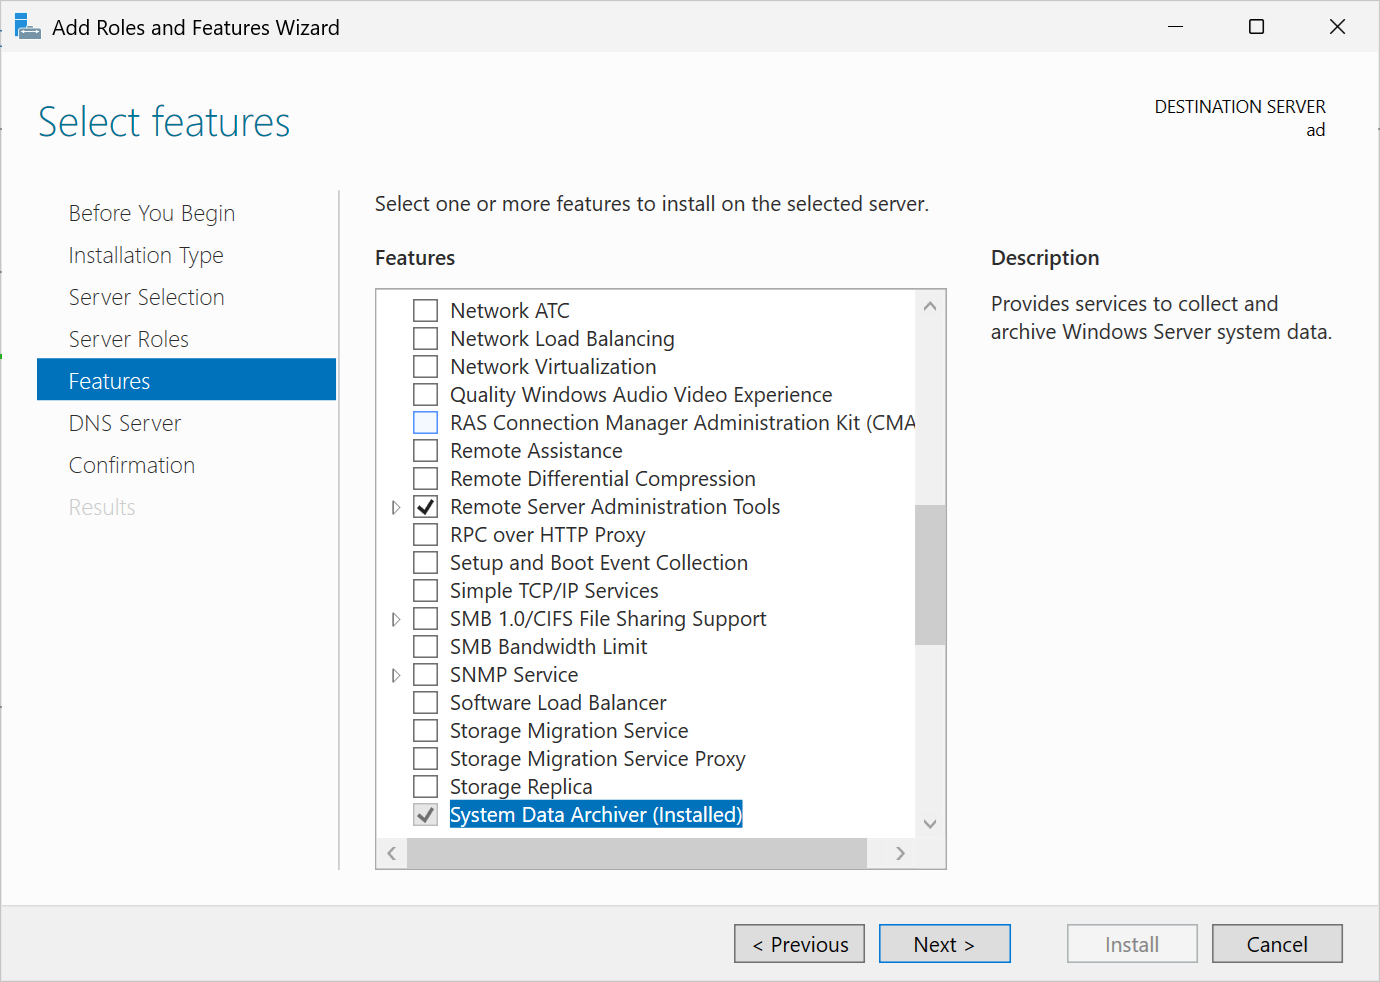1380x982 pixels.
Task: Check the SNMP Service feature
Action: pos(425,674)
